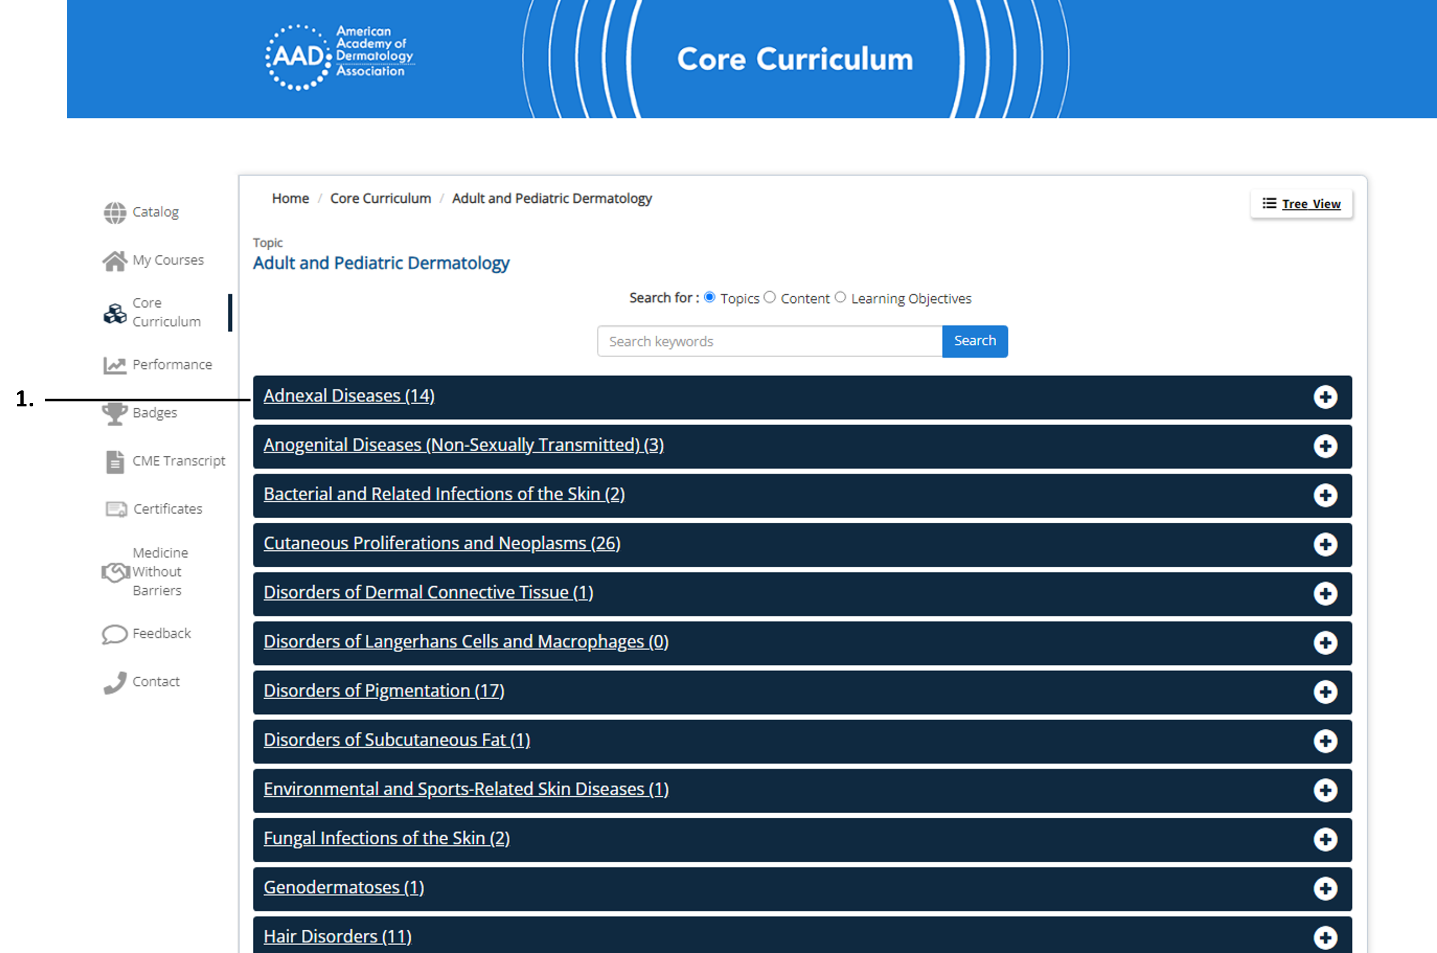This screenshot has width=1437, height=953.
Task: Open Cutaneous Proliferations and Neoplasms (26) link
Action: (x=442, y=543)
